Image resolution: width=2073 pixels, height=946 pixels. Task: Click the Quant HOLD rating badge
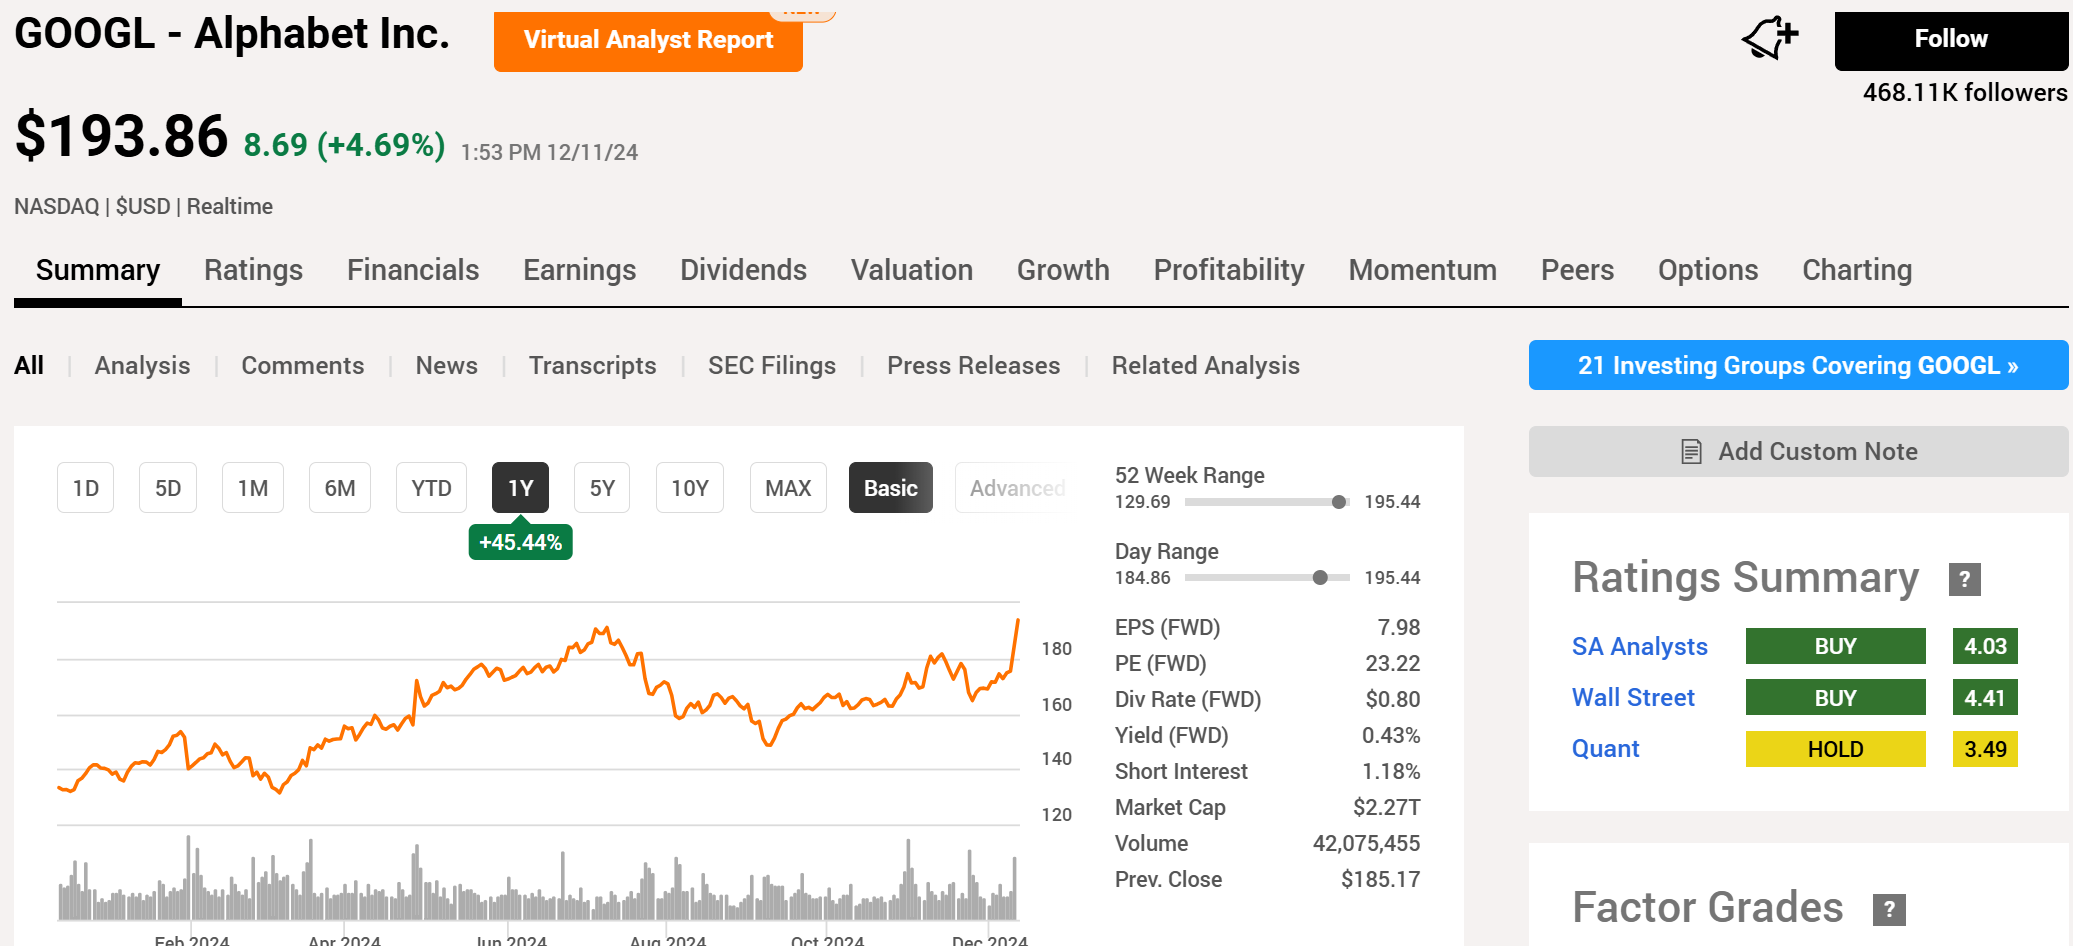1835,749
